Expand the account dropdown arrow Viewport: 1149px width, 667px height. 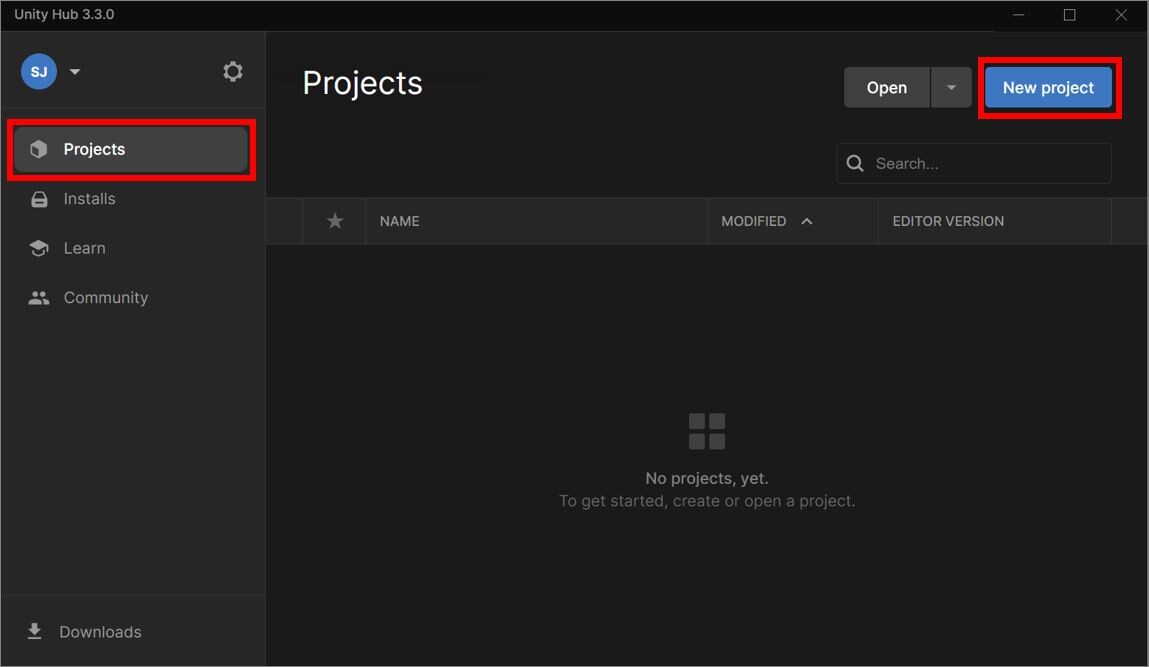coord(75,72)
